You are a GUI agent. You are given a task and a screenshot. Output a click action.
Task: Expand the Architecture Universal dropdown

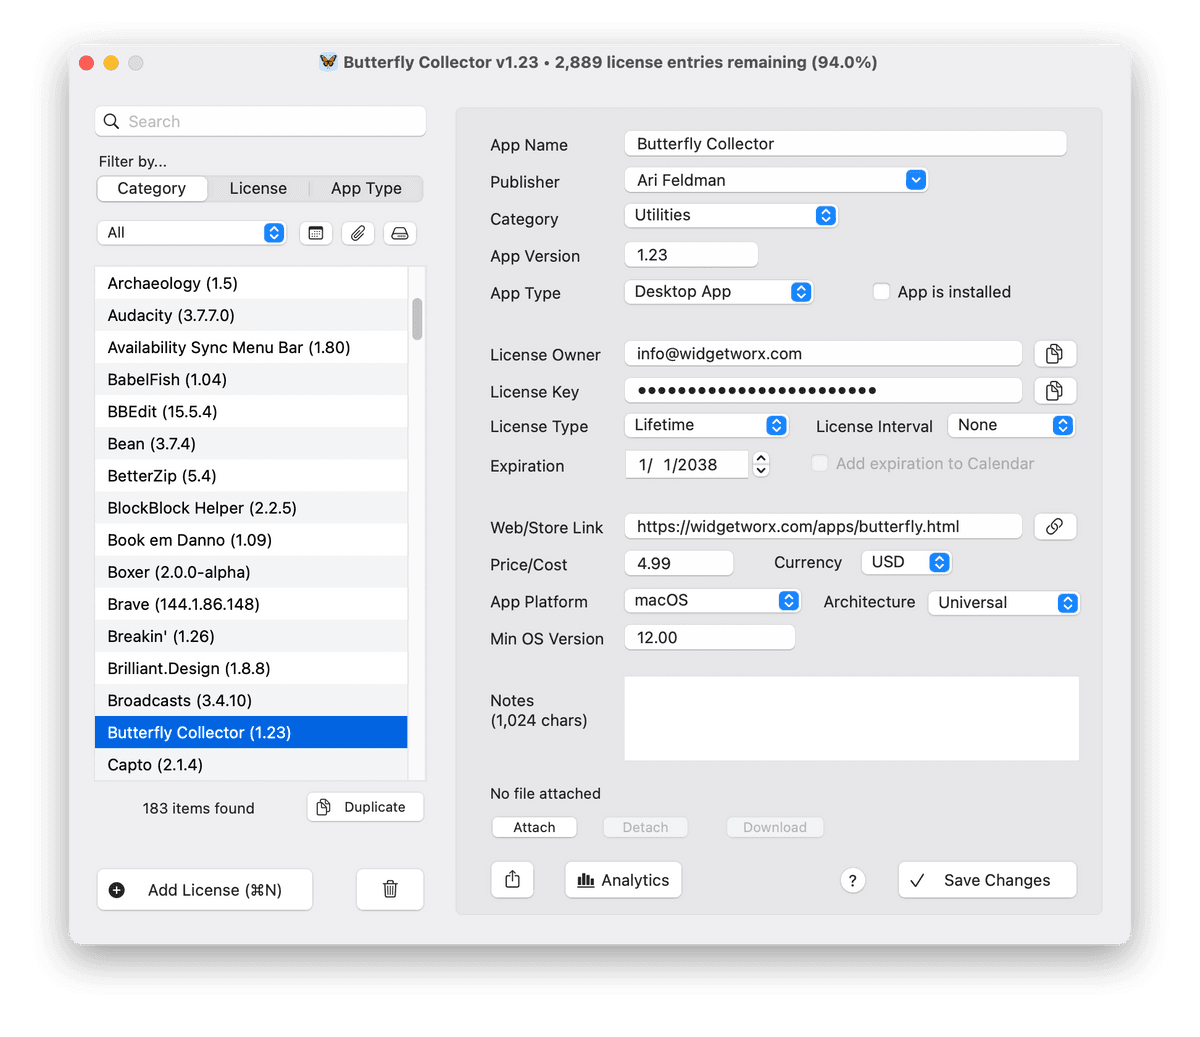tap(1003, 603)
